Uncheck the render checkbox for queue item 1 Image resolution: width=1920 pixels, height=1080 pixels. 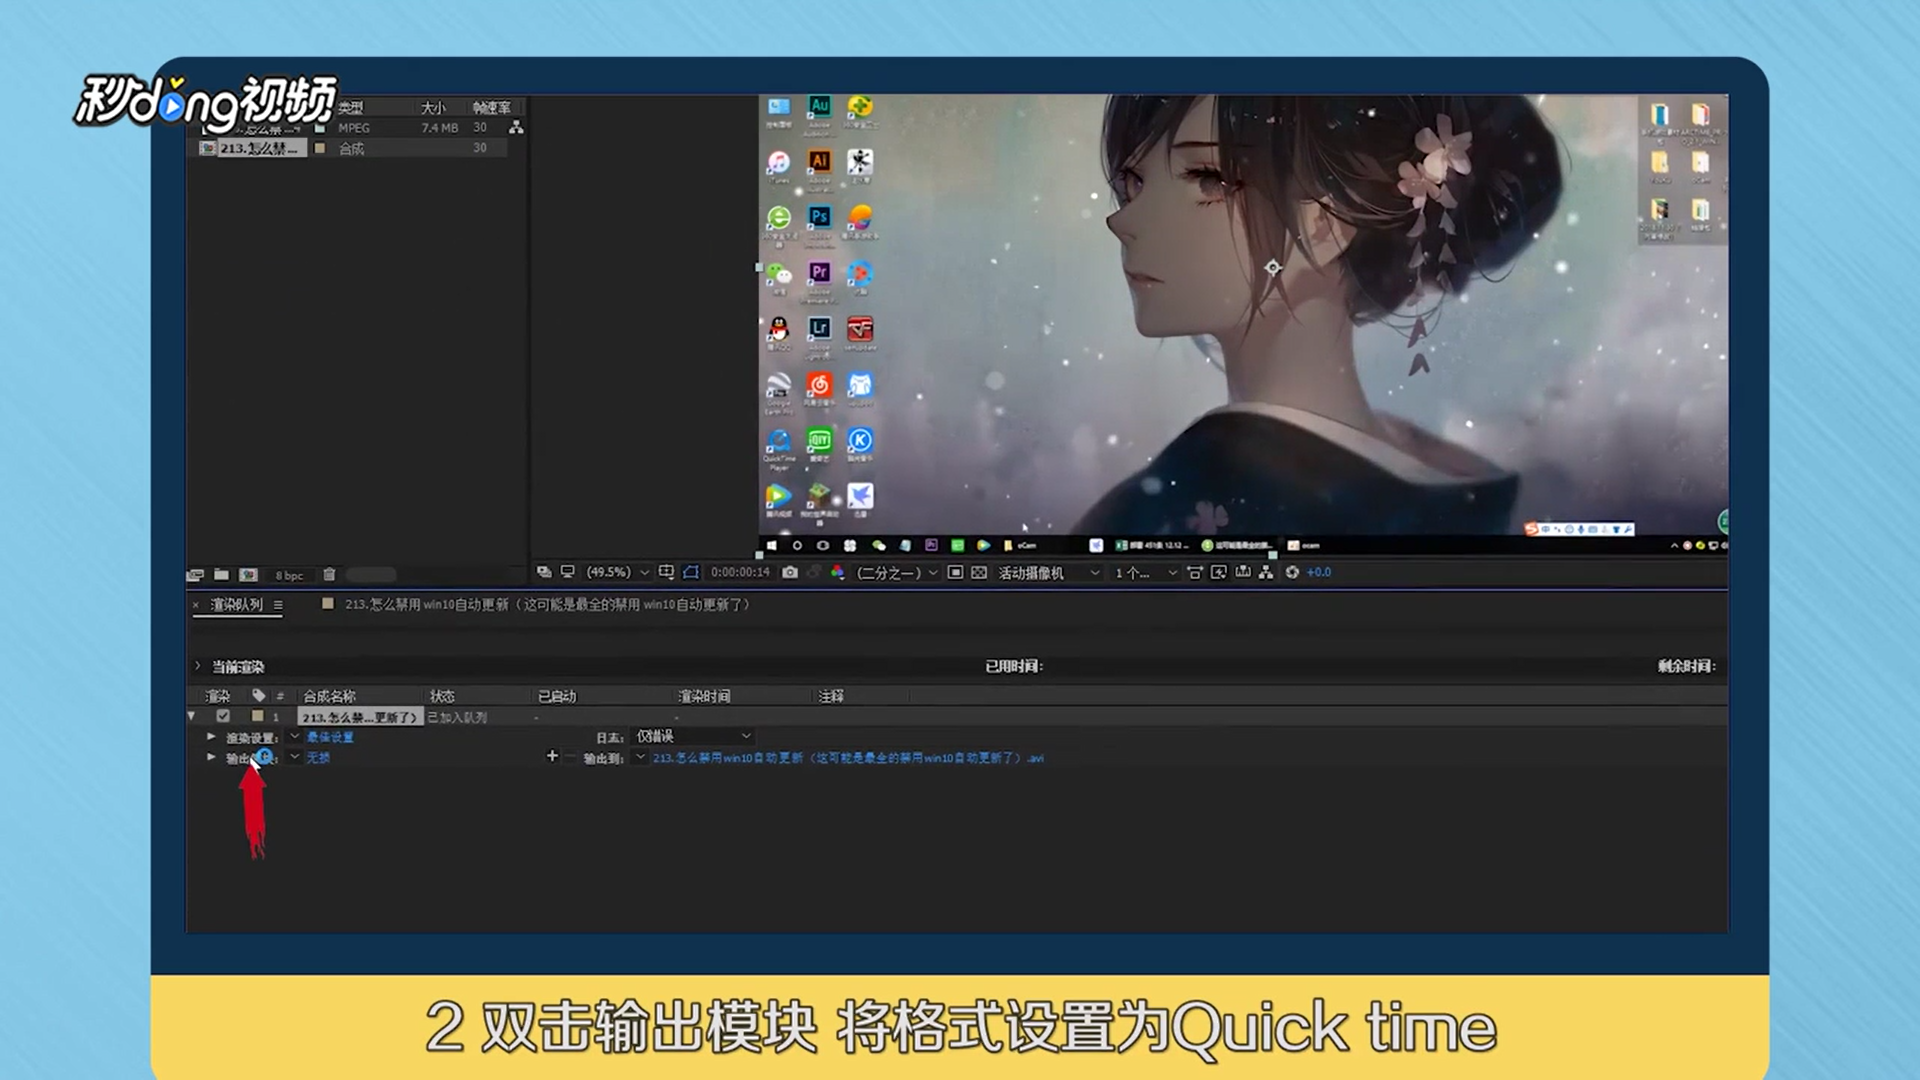[x=223, y=716]
